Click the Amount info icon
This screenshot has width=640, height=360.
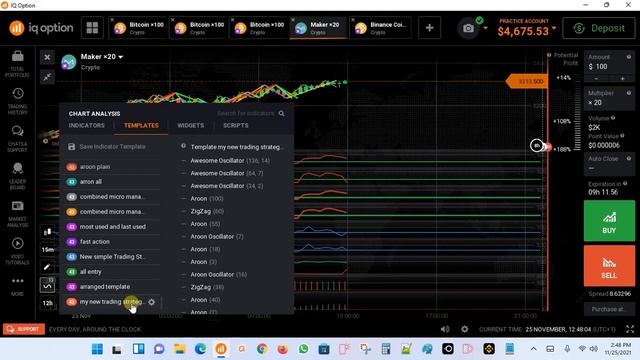[x=629, y=57]
